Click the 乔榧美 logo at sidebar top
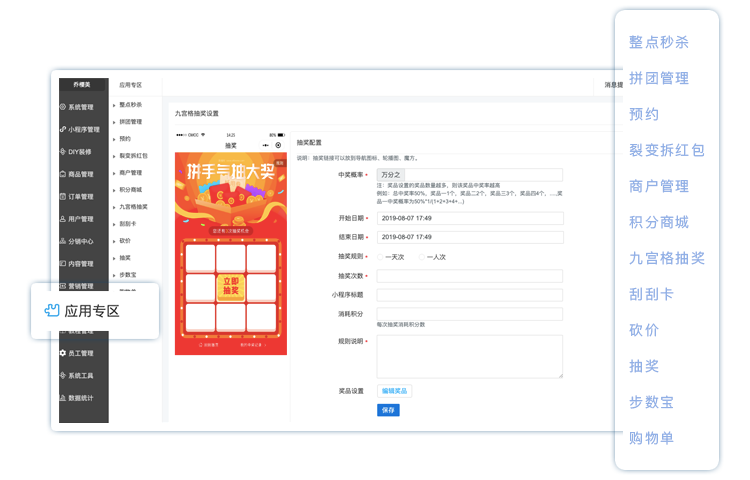Image resolution: width=750 pixels, height=480 pixels. click(x=82, y=85)
